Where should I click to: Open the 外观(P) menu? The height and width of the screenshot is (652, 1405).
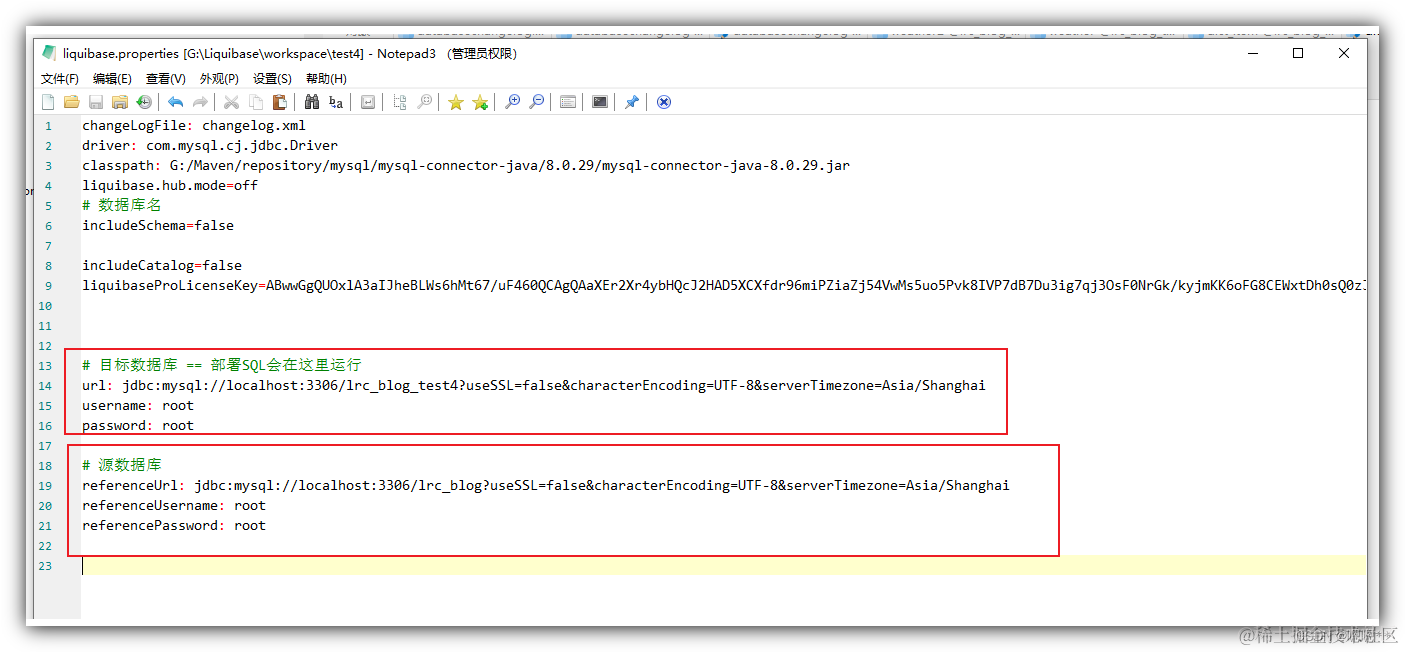(219, 78)
